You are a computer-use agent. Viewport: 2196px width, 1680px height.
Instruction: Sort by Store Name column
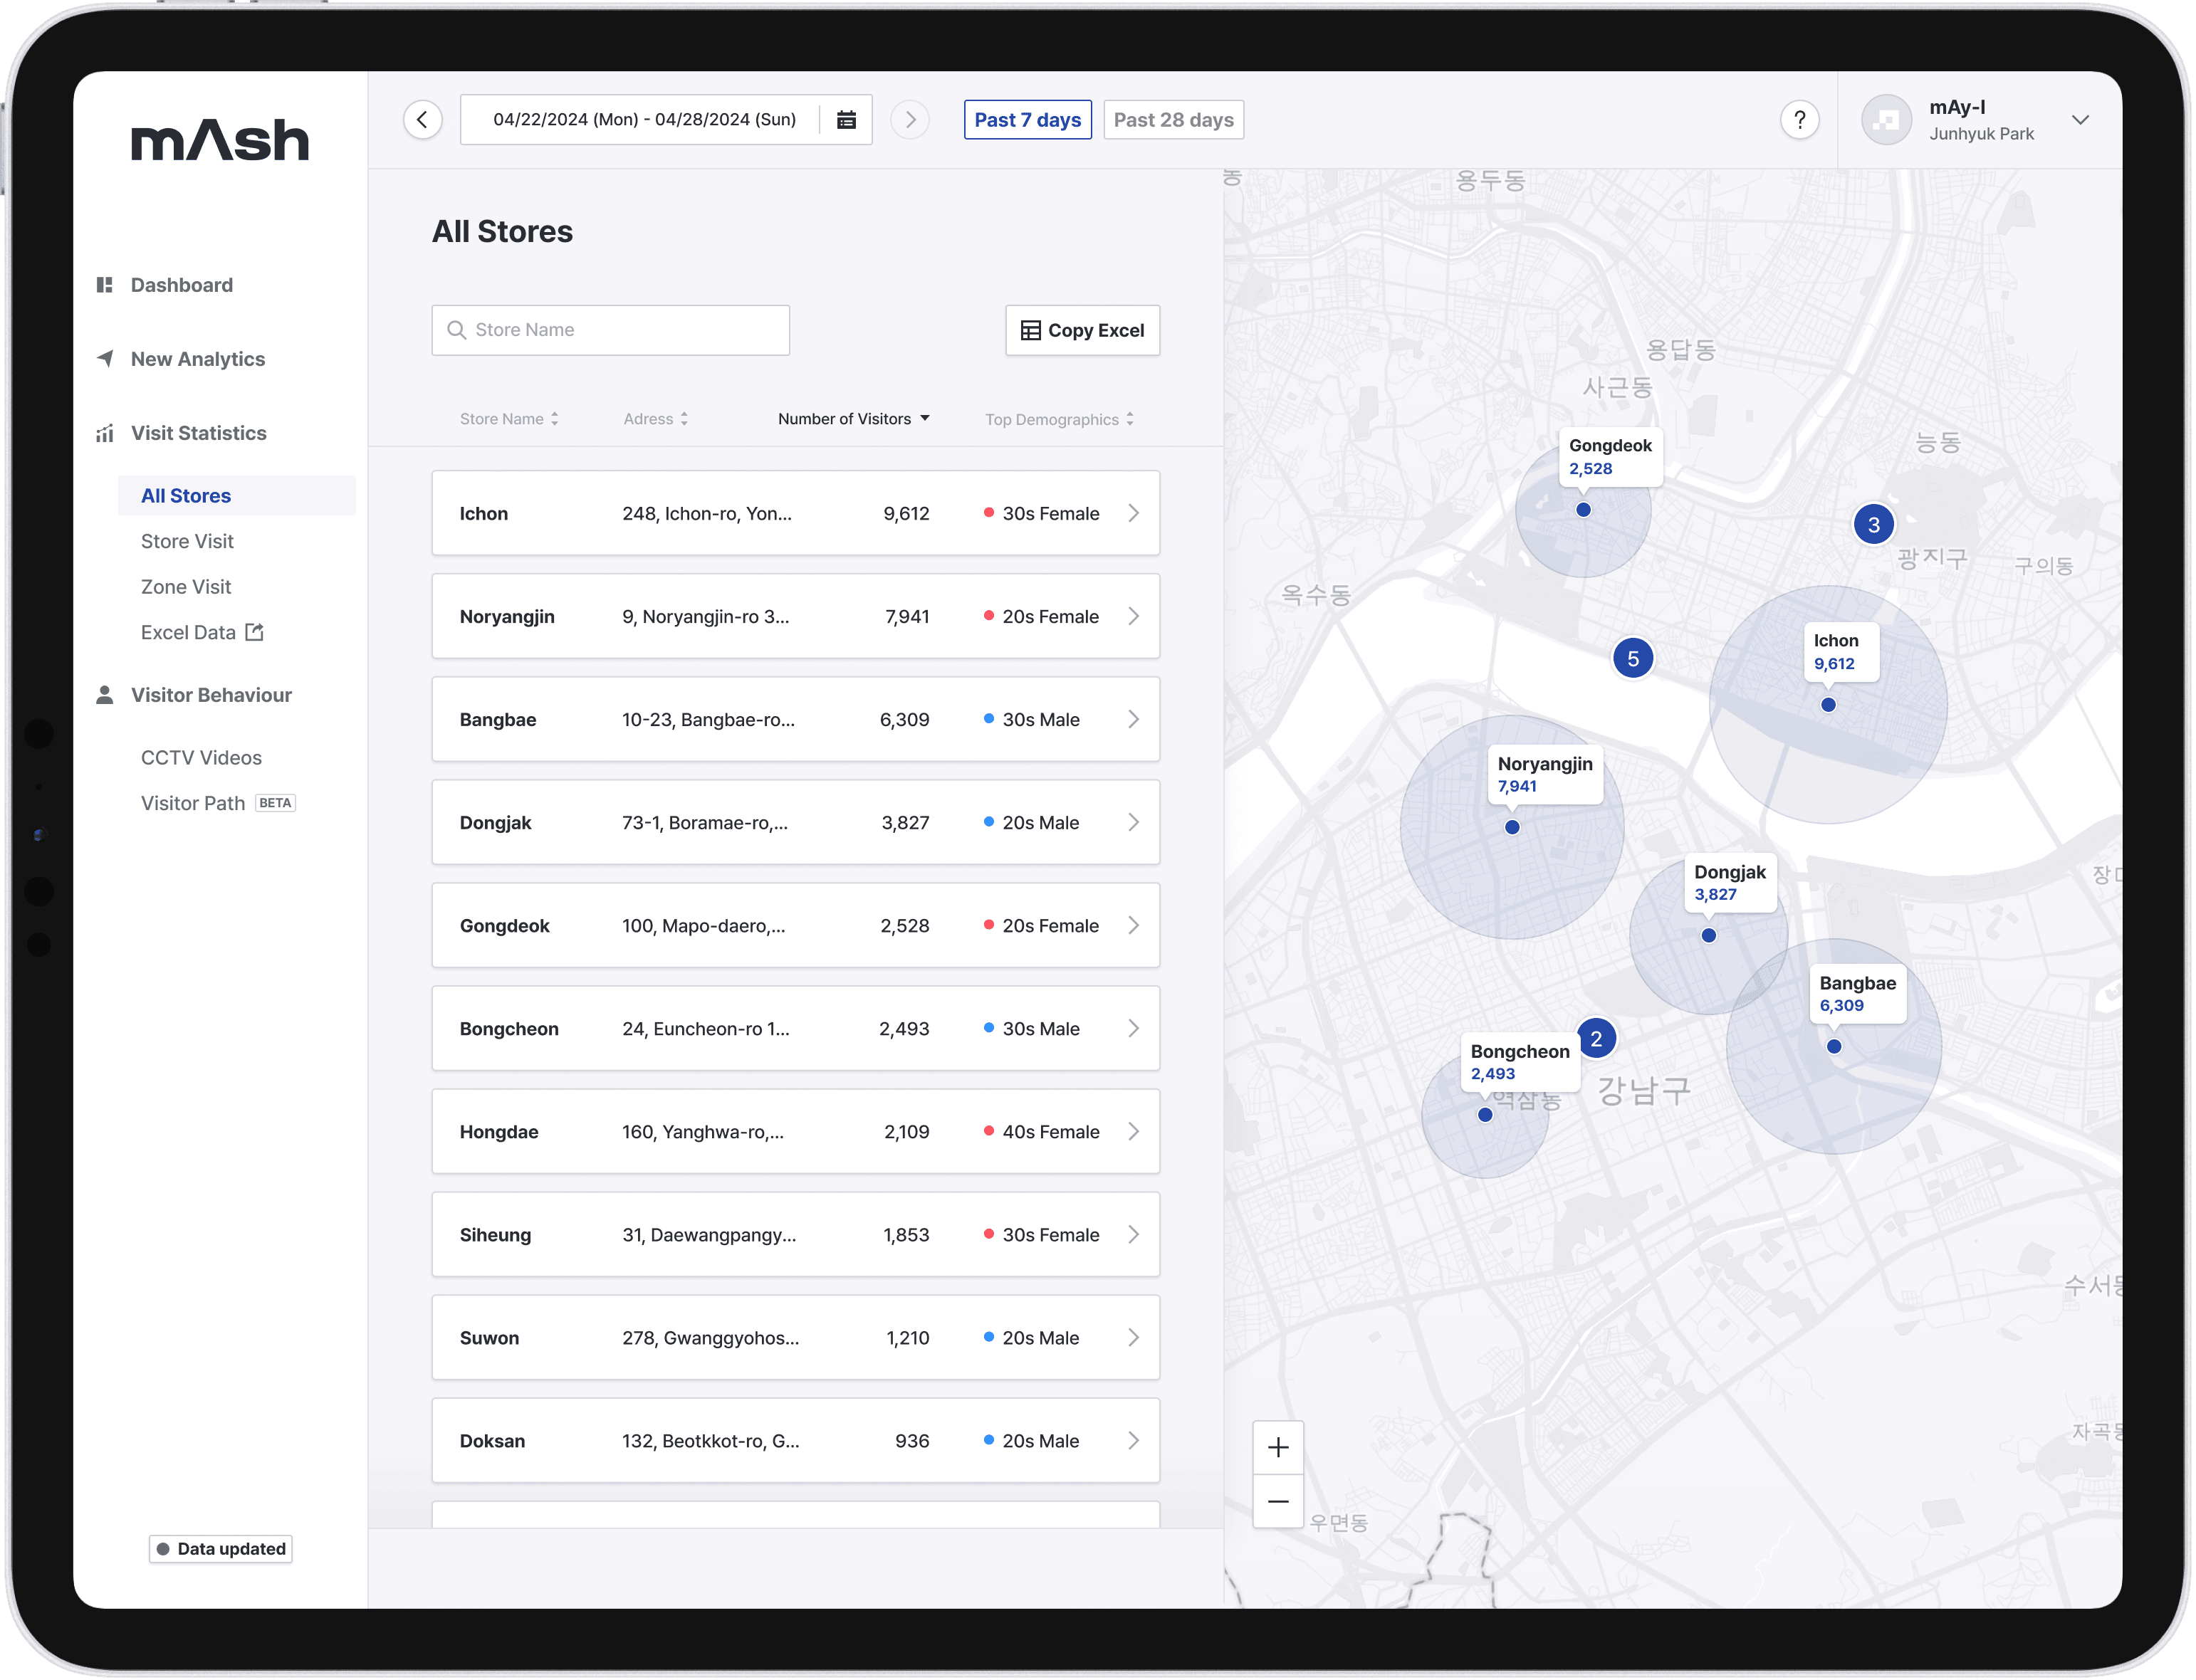point(509,419)
